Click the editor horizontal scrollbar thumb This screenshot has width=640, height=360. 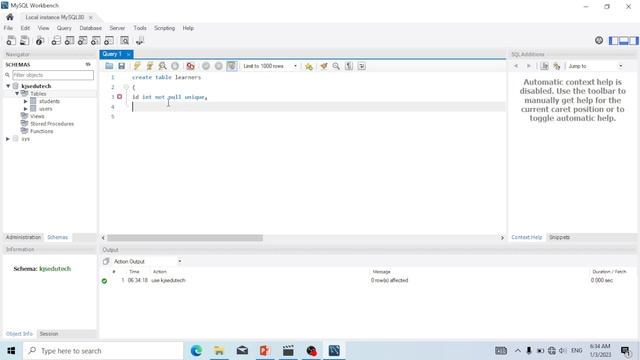coord(185,238)
